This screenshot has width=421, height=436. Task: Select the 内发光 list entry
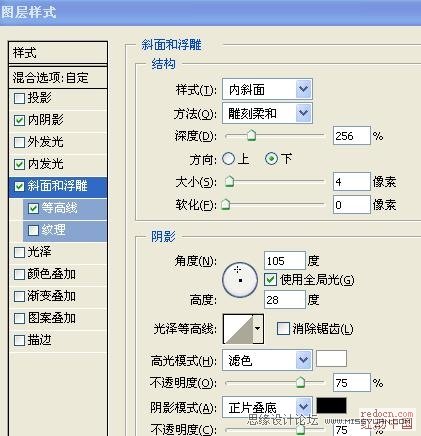58,164
